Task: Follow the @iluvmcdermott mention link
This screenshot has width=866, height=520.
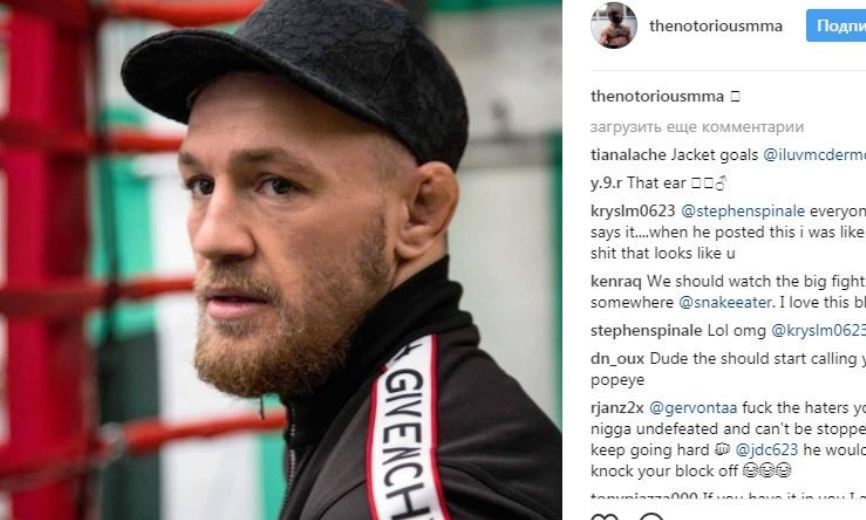Action: click(814, 155)
